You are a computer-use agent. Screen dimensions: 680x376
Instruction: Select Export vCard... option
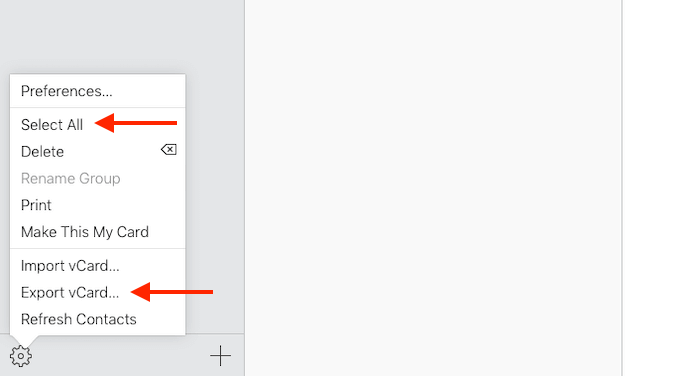(98, 293)
